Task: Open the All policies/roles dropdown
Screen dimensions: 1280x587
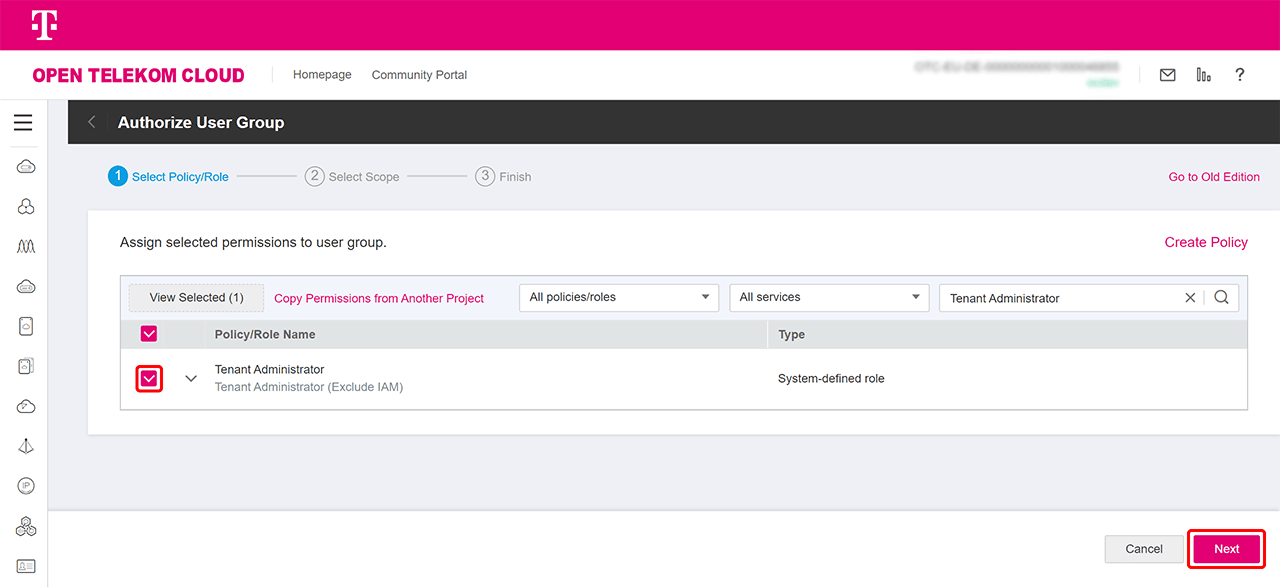Action: [618, 298]
